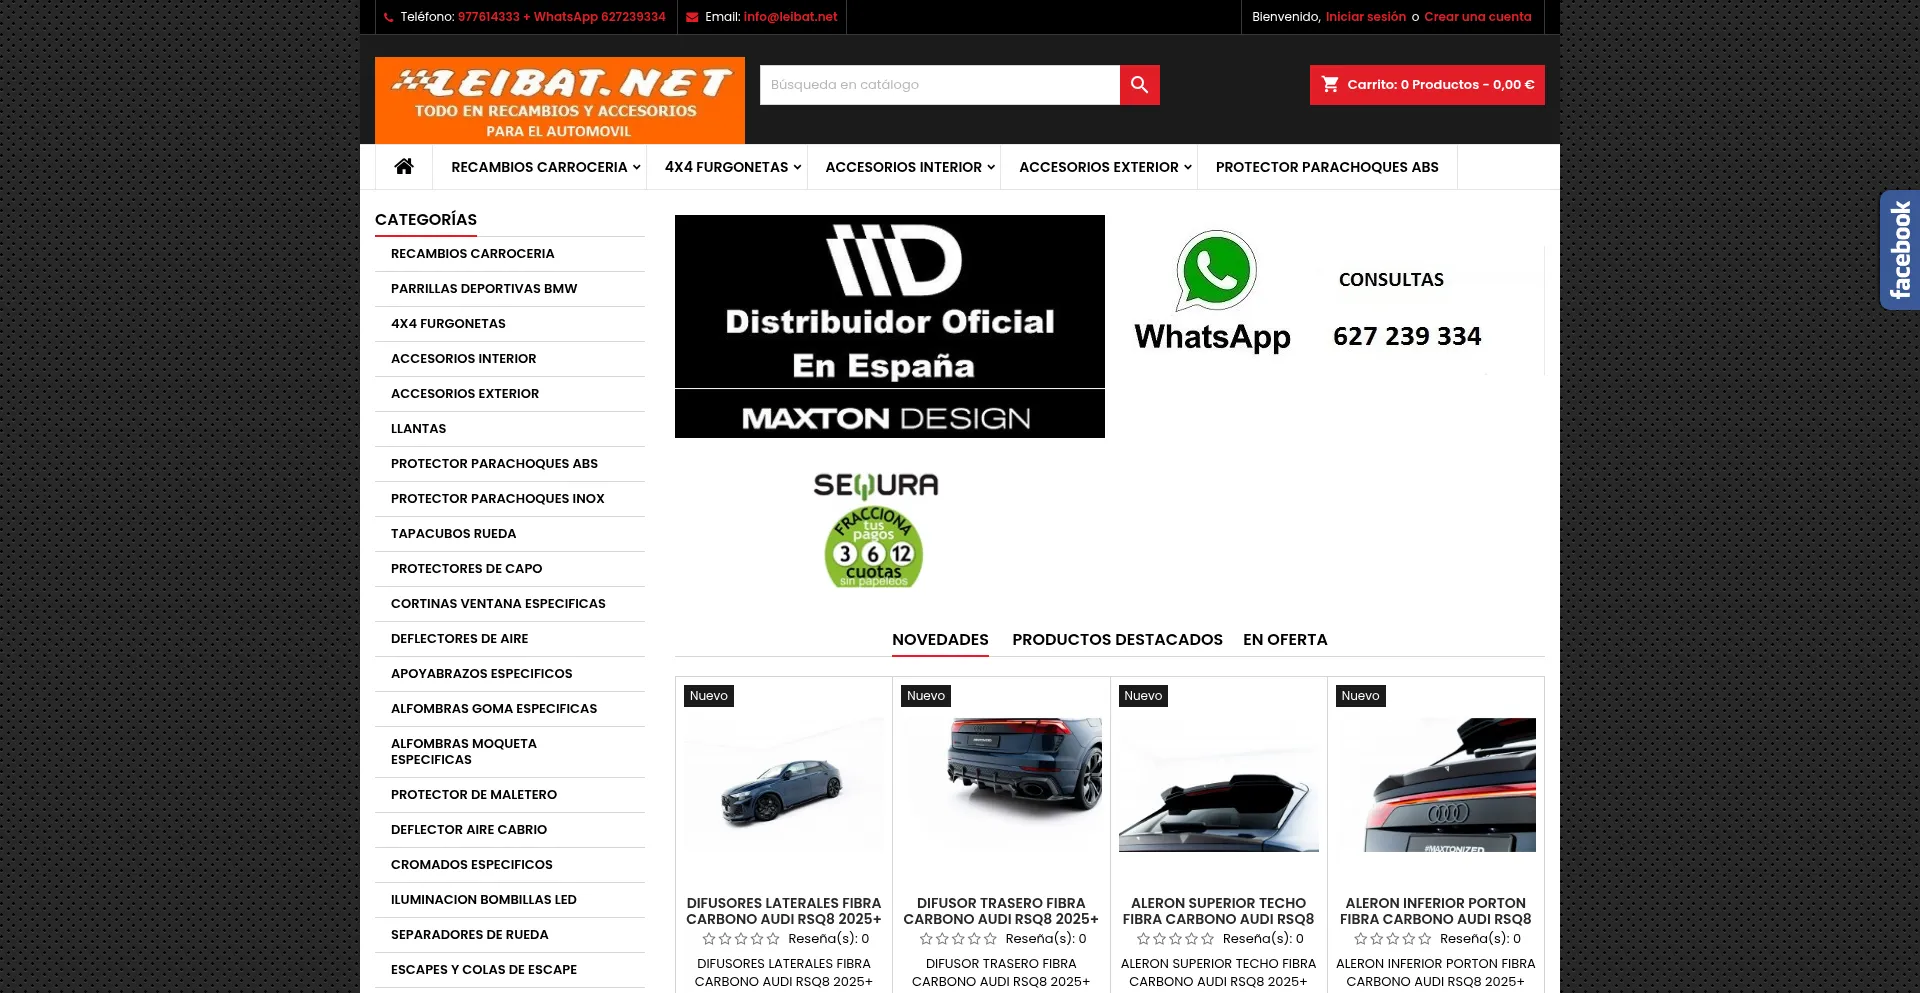This screenshot has height=993, width=1920.
Task: Click the Categorías heading
Action: pyautogui.click(x=426, y=220)
